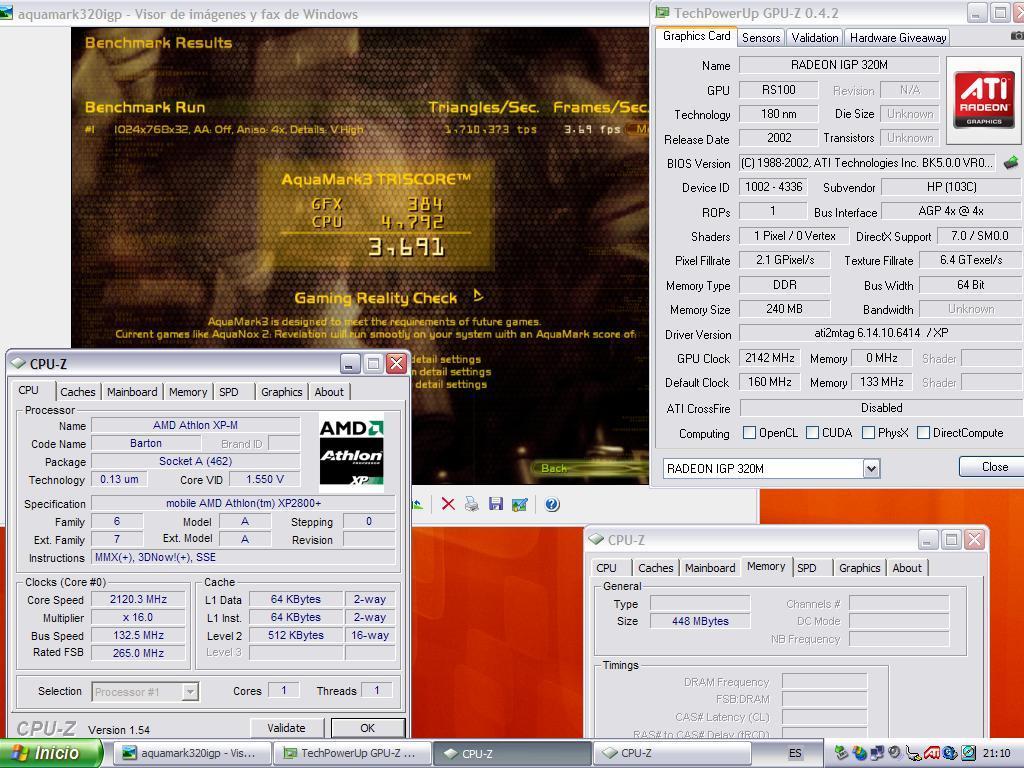Click the print icon in image viewer toolbar
The image size is (1024, 768).
coord(472,504)
